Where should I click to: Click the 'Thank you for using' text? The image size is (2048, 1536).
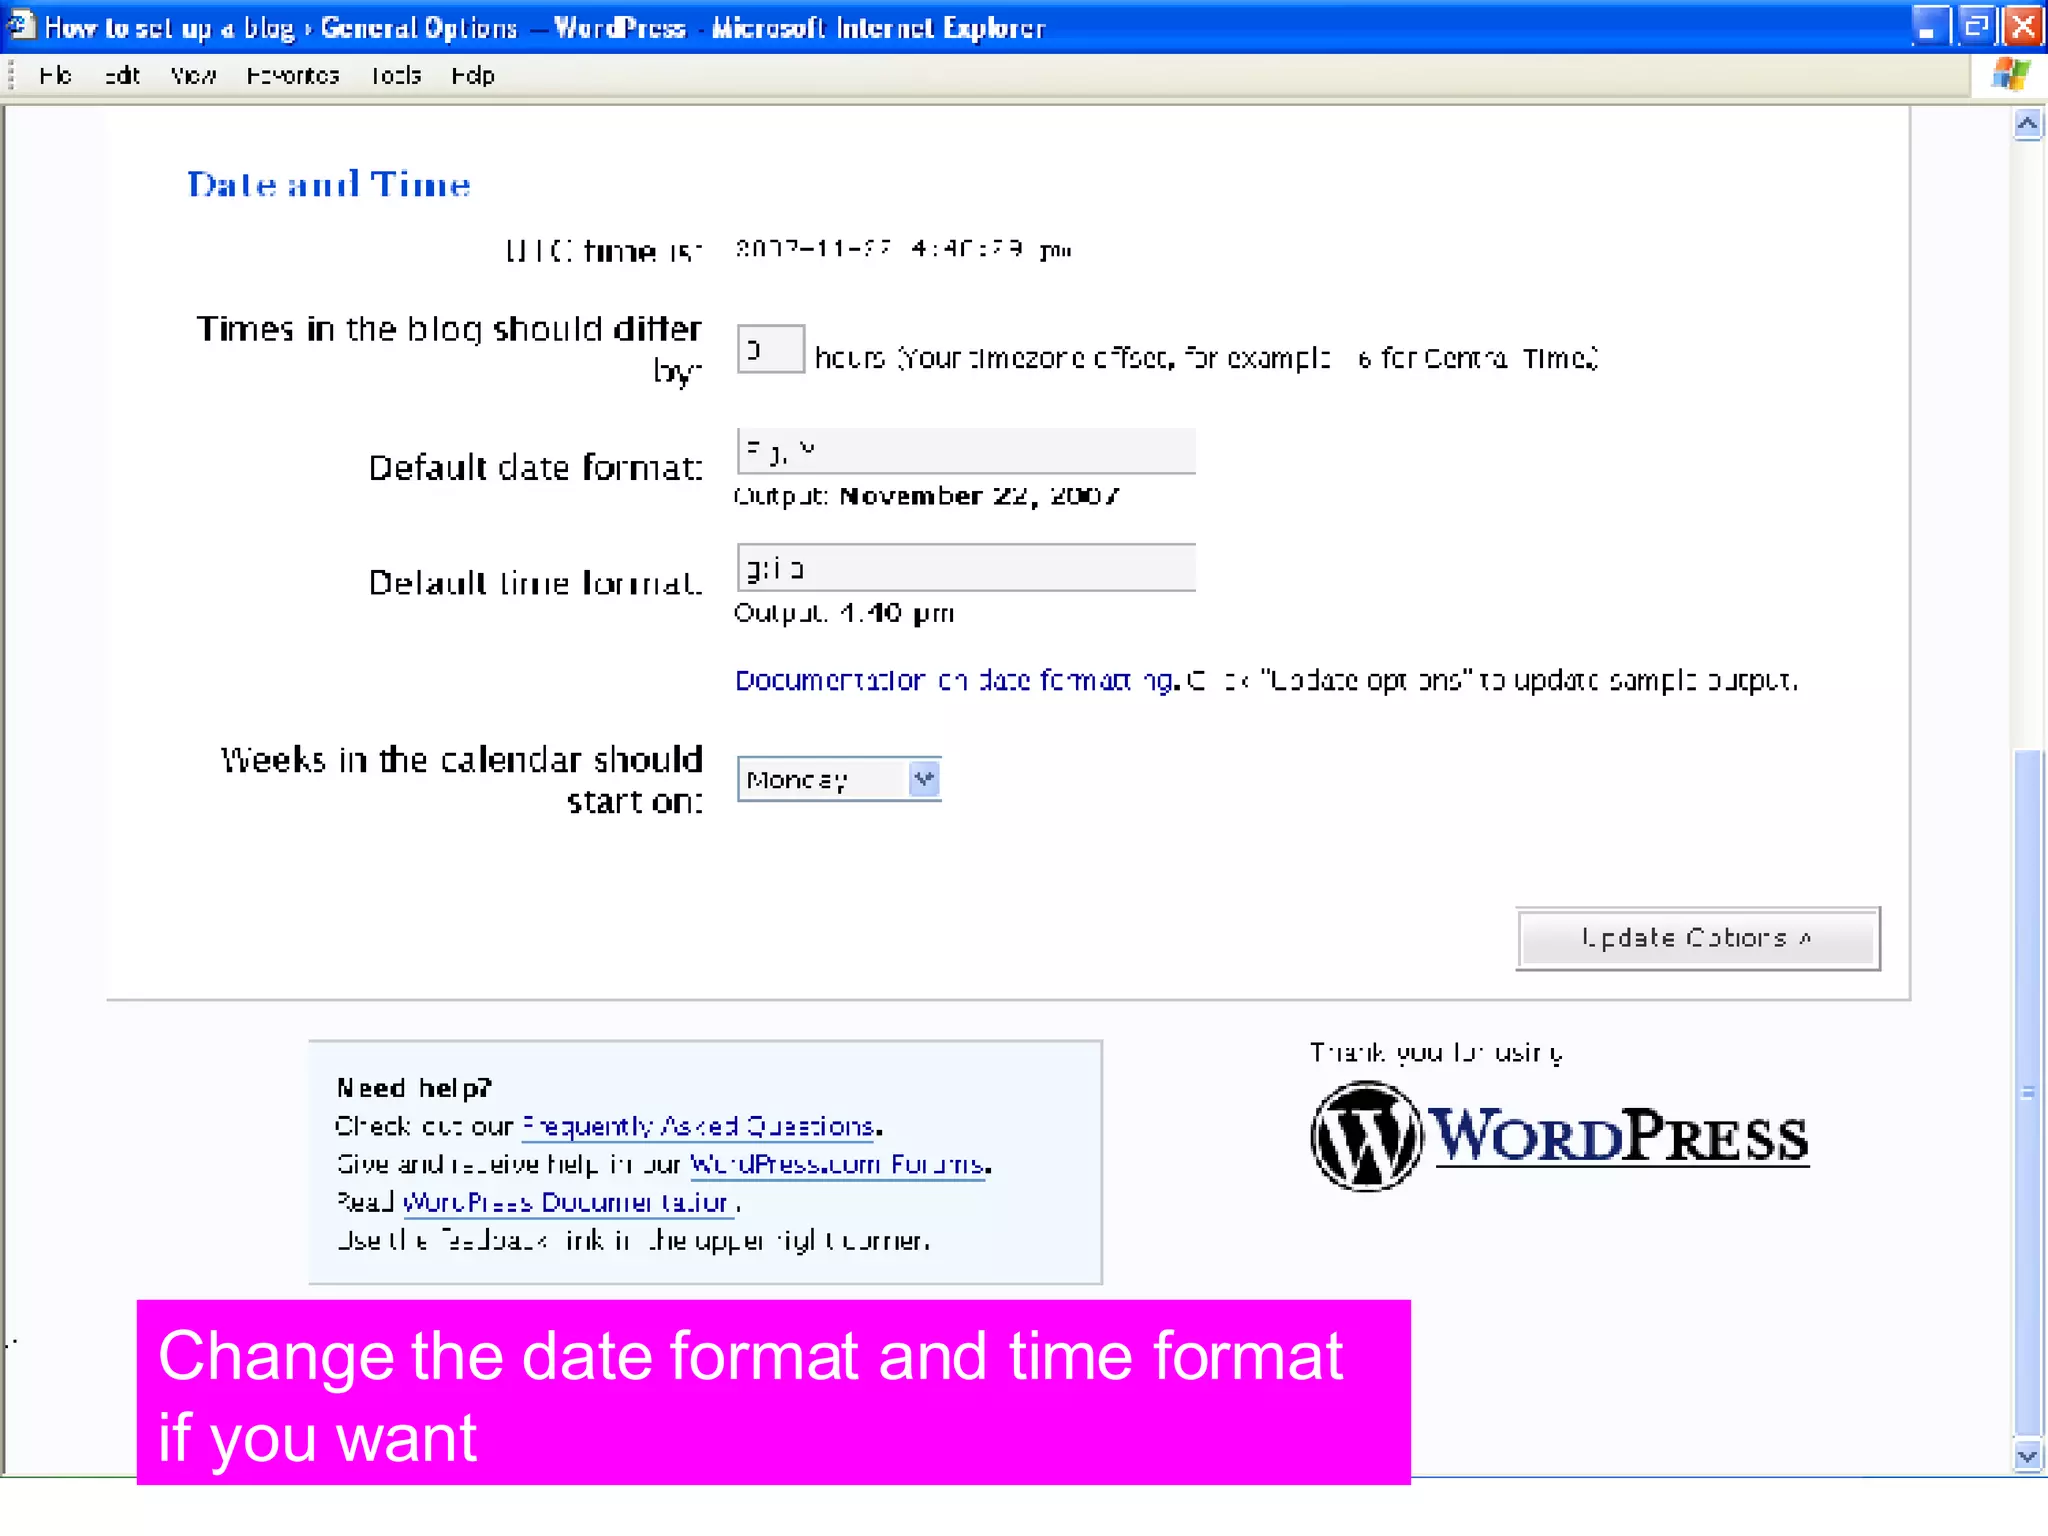coord(1437,1054)
